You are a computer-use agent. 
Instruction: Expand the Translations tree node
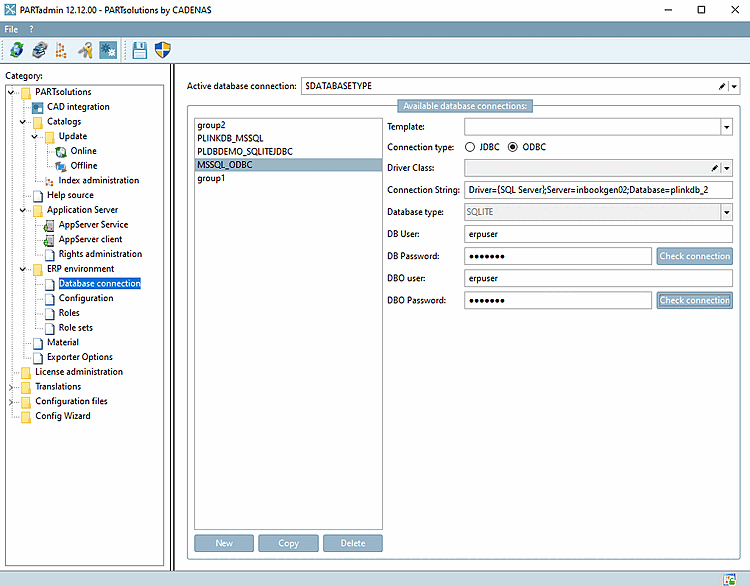pyautogui.click(x=11, y=387)
